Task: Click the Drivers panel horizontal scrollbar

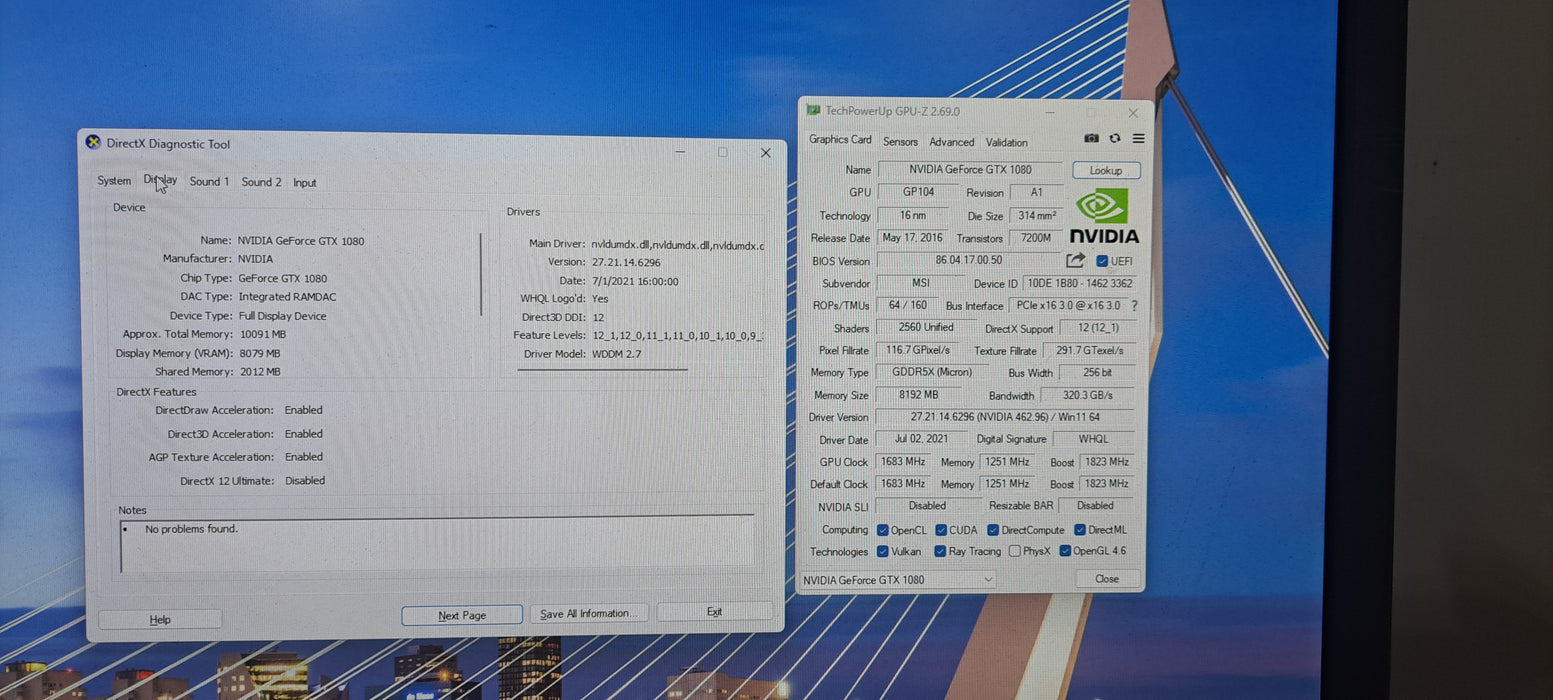Action: click(x=603, y=369)
